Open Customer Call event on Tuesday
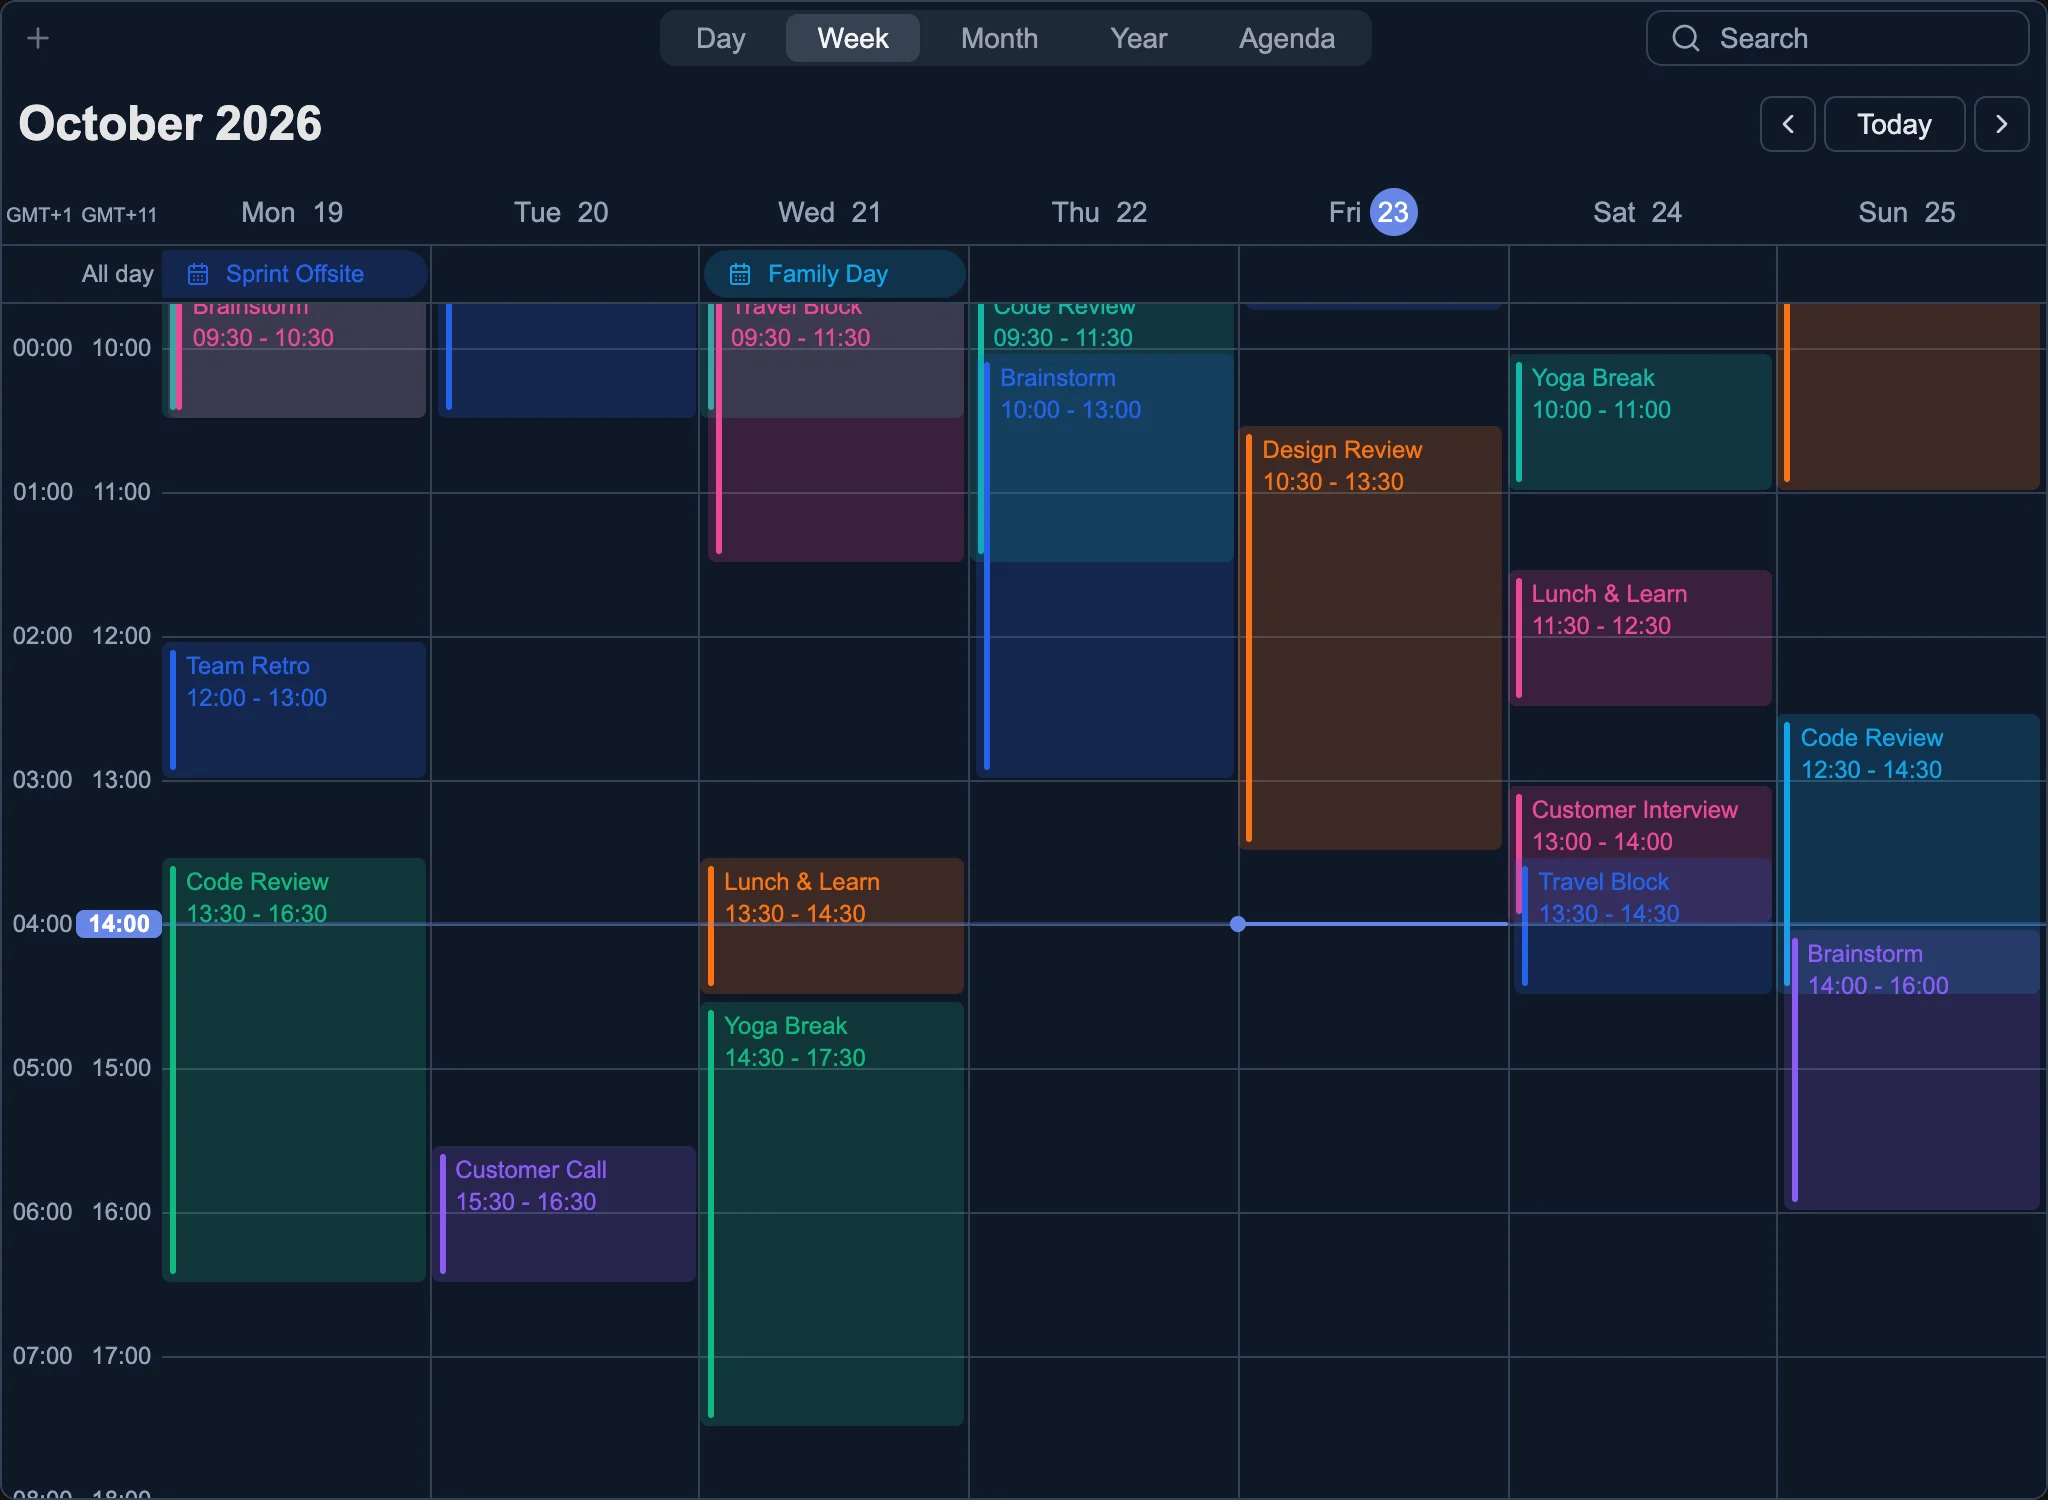This screenshot has height=1500, width=2048. (565, 1214)
